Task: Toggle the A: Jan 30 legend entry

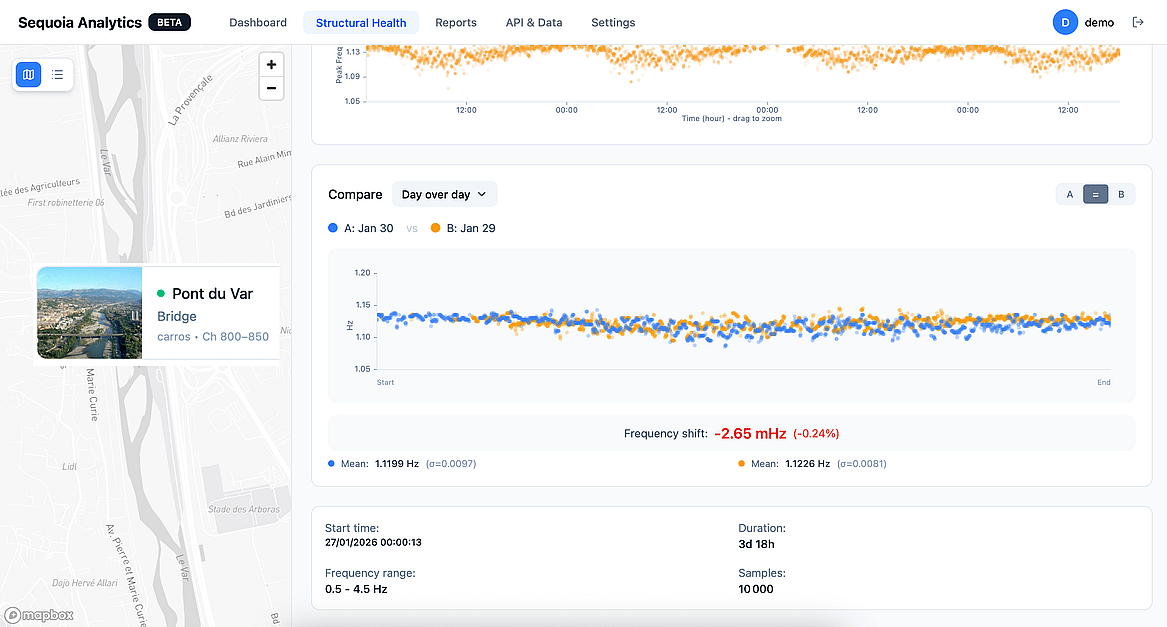Action: tap(361, 228)
